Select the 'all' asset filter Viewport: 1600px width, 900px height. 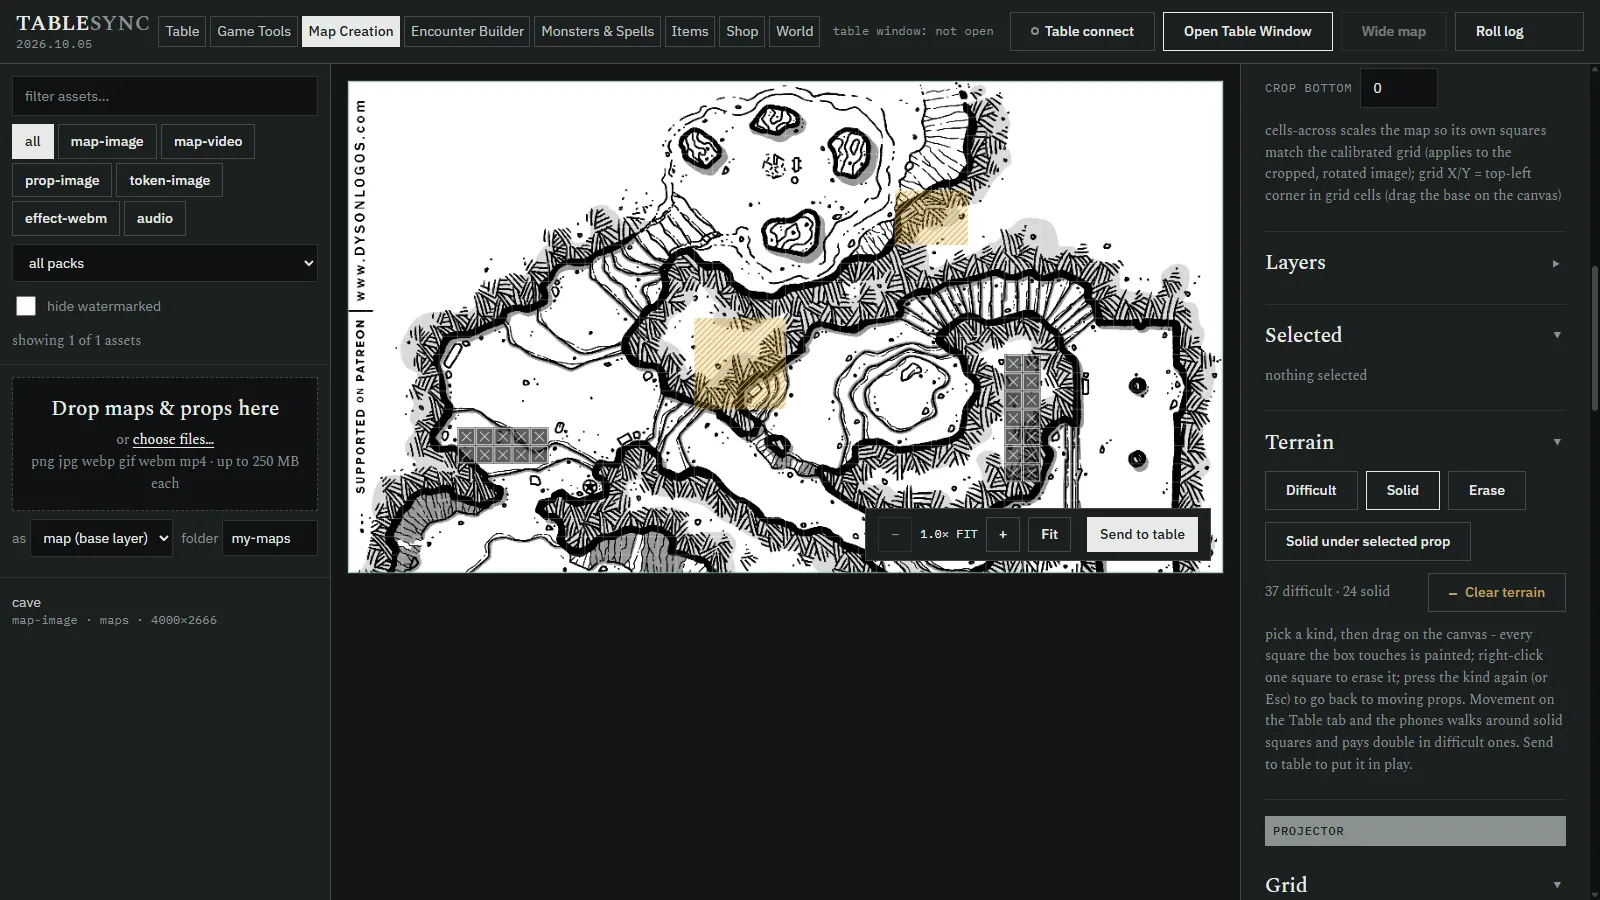point(33,141)
